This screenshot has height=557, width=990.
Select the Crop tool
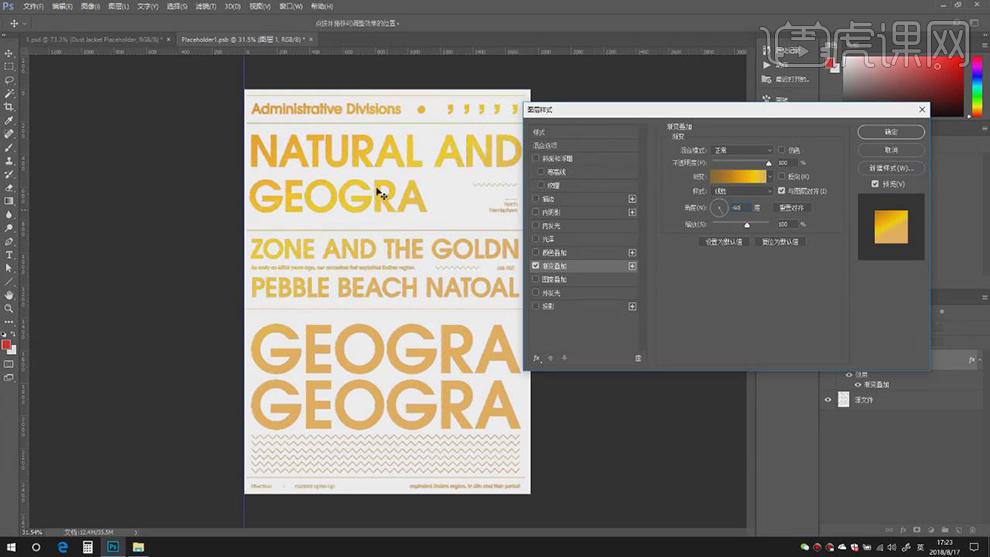tap(9, 107)
